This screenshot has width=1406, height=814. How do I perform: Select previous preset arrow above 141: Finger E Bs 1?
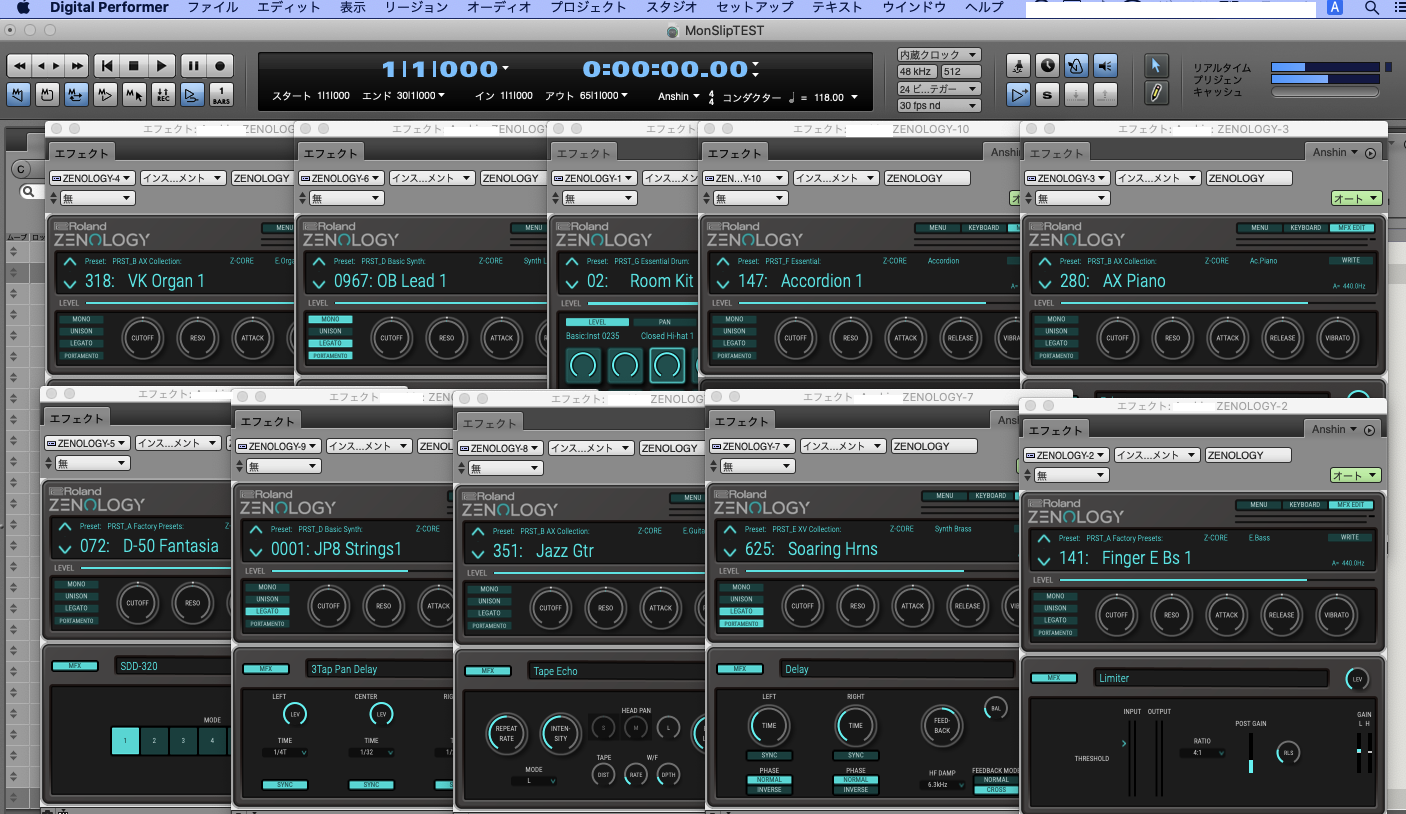(1045, 538)
